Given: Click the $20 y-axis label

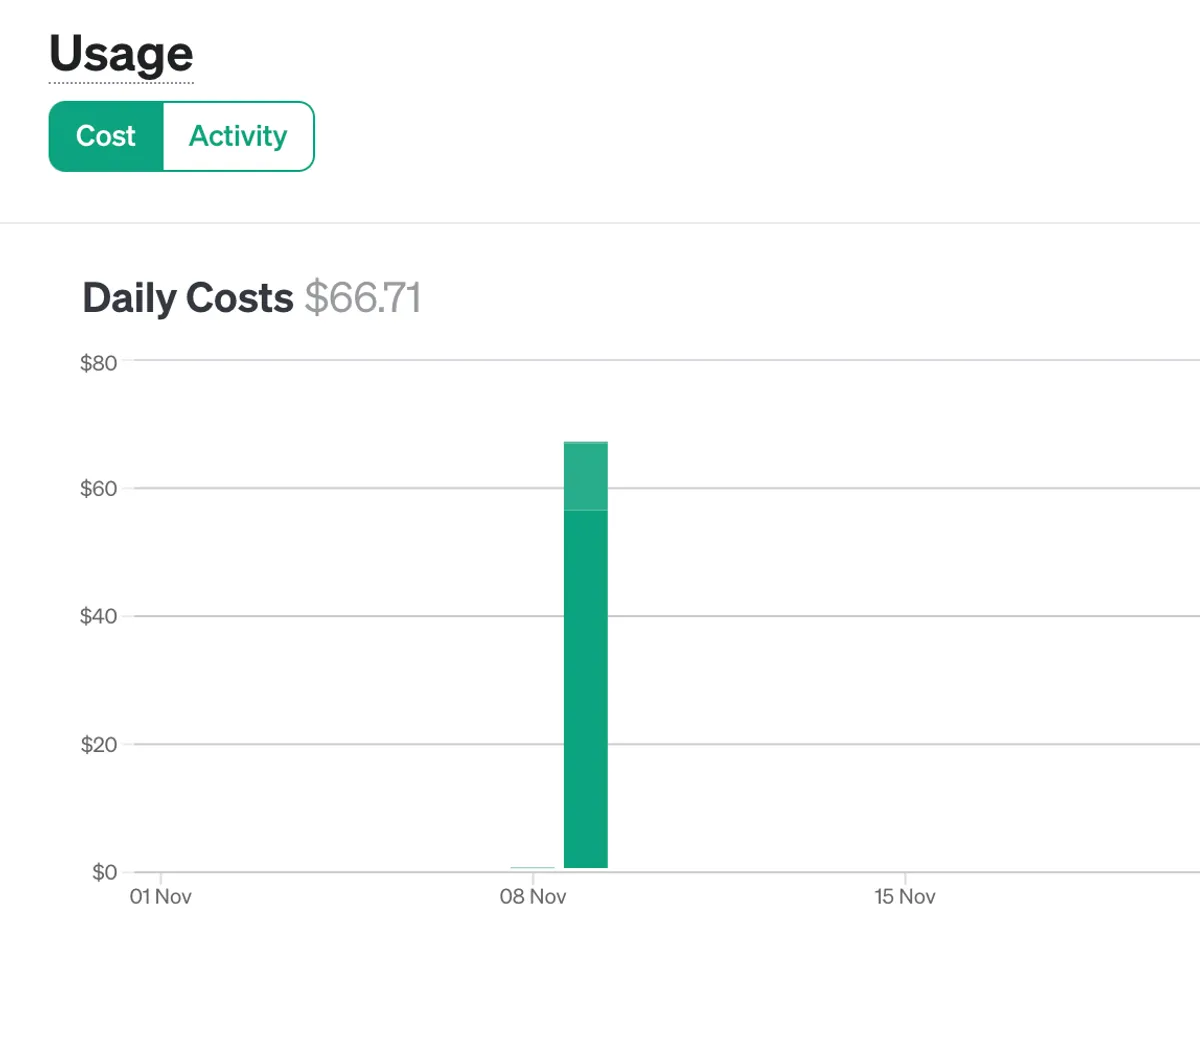Looking at the screenshot, I should (x=98, y=744).
